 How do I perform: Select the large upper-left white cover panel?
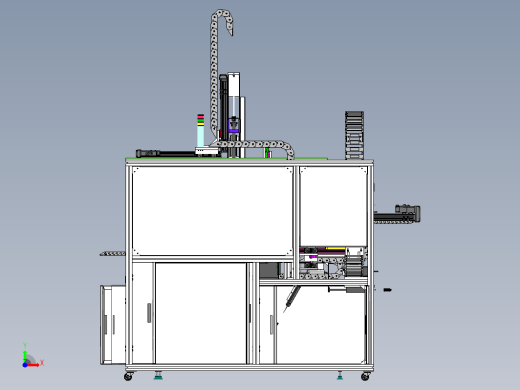[212, 211]
